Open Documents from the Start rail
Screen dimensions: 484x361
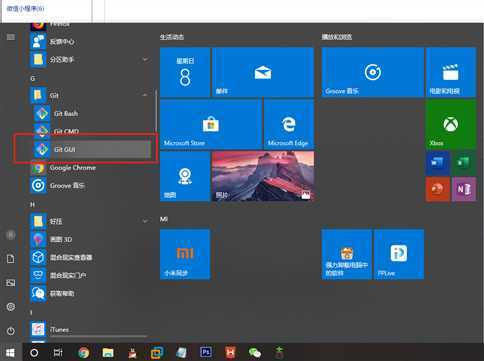(x=11, y=259)
